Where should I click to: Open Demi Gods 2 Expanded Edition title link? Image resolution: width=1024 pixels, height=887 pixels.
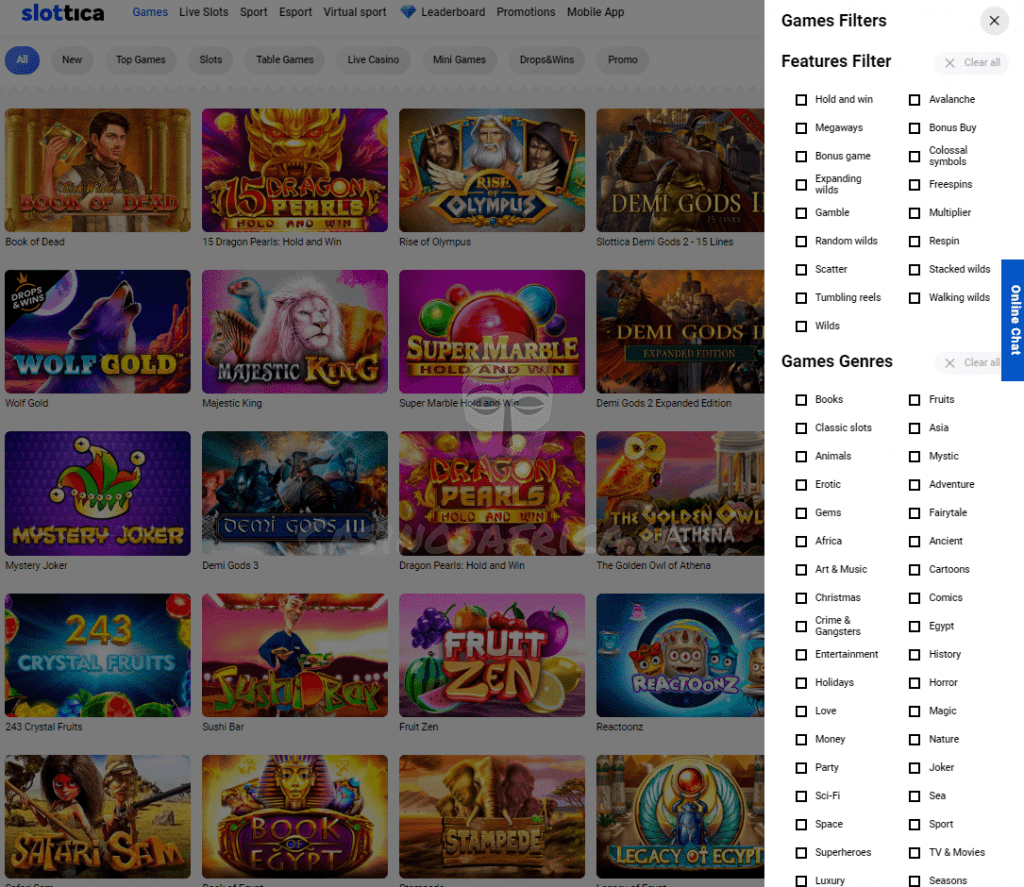click(x=664, y=404)
